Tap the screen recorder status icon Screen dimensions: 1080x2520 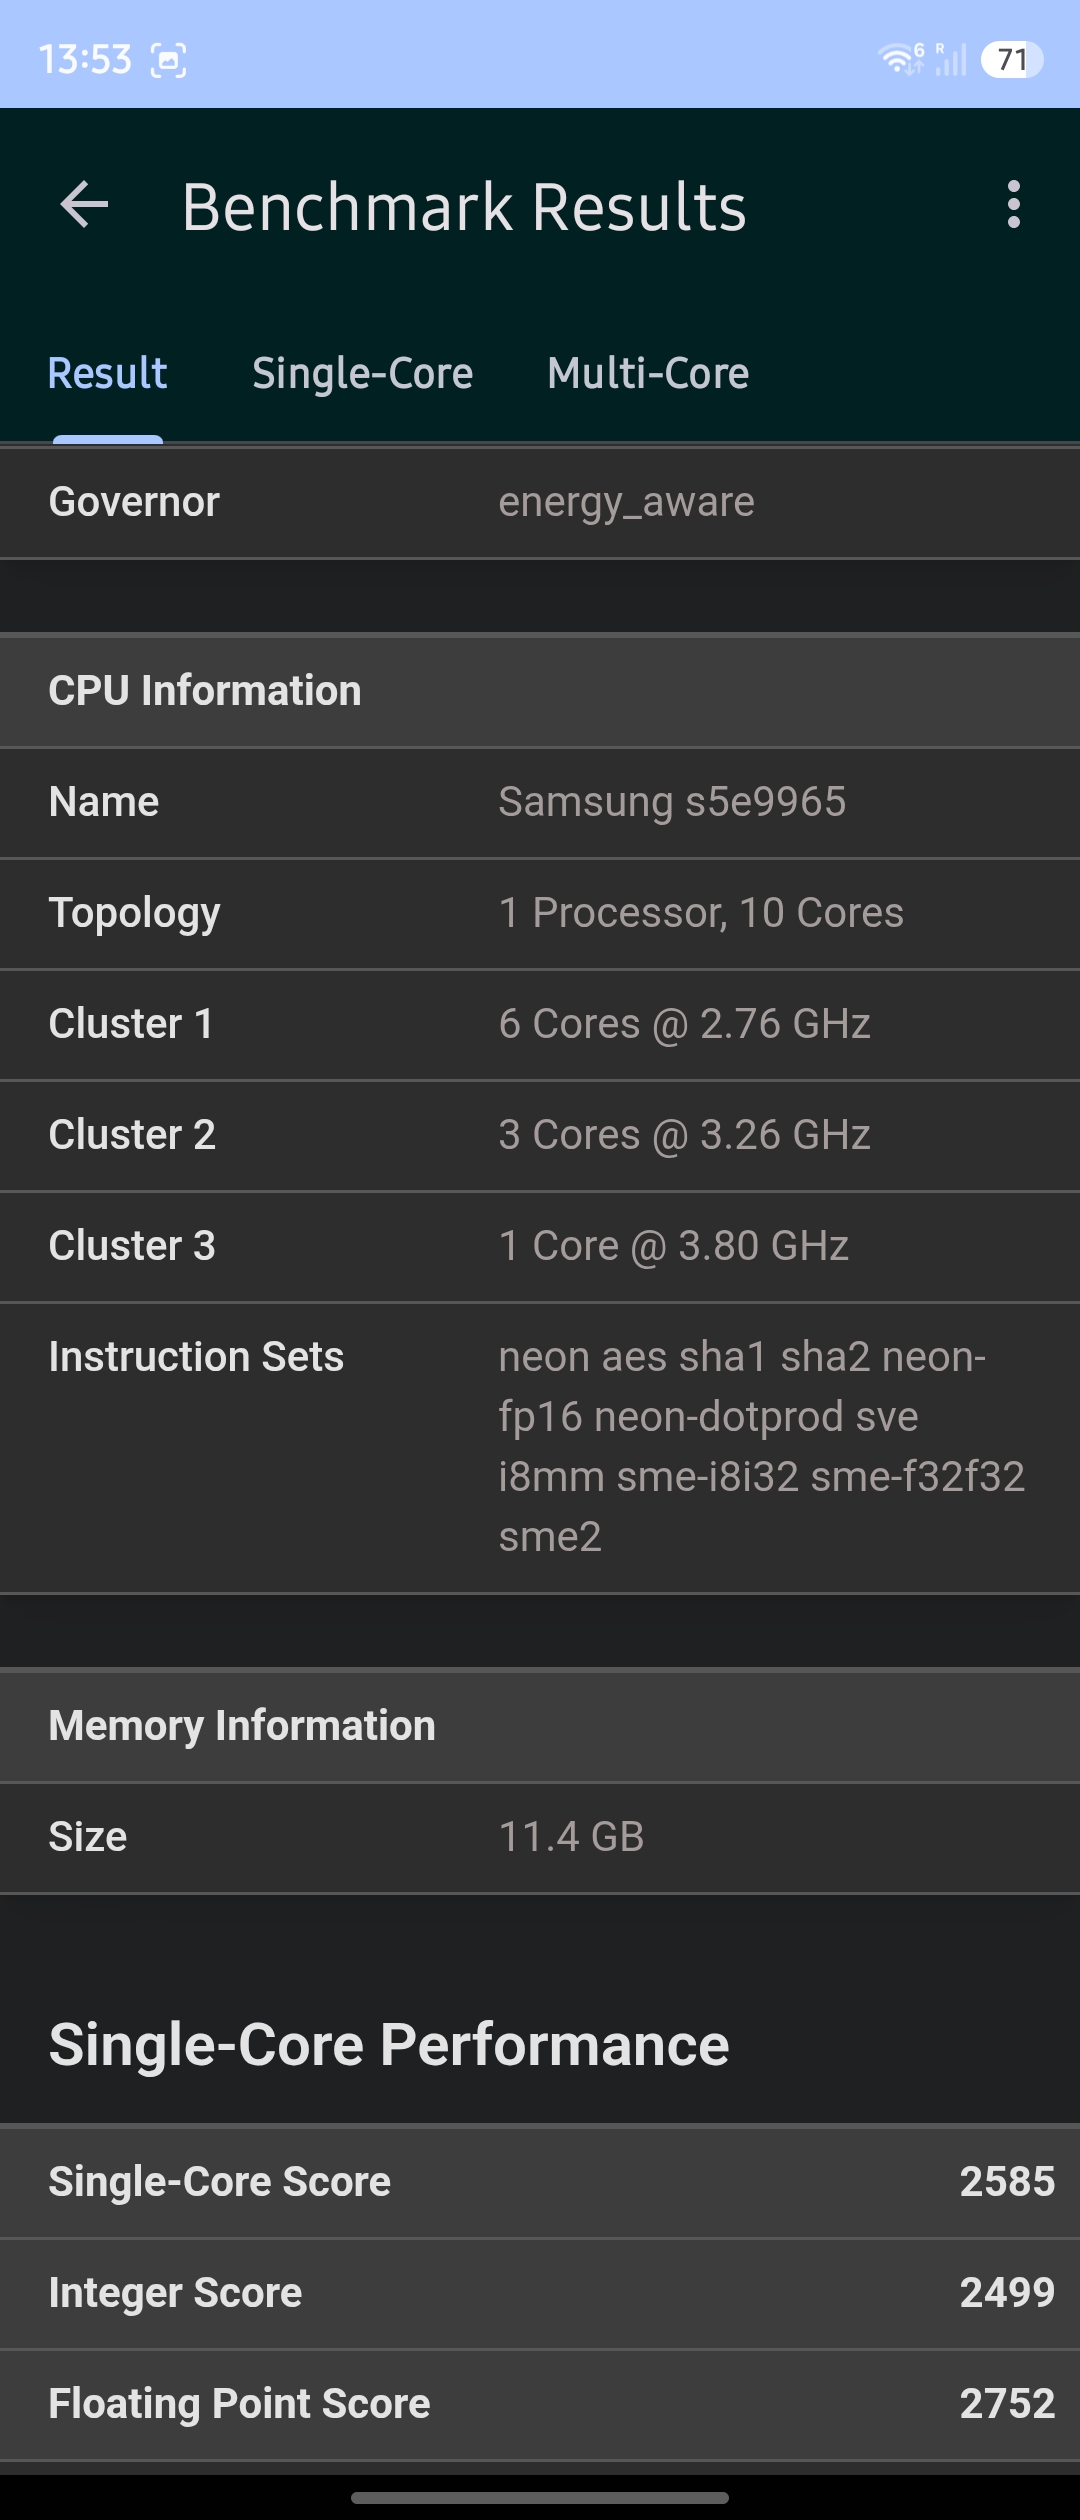click(168, 61)
